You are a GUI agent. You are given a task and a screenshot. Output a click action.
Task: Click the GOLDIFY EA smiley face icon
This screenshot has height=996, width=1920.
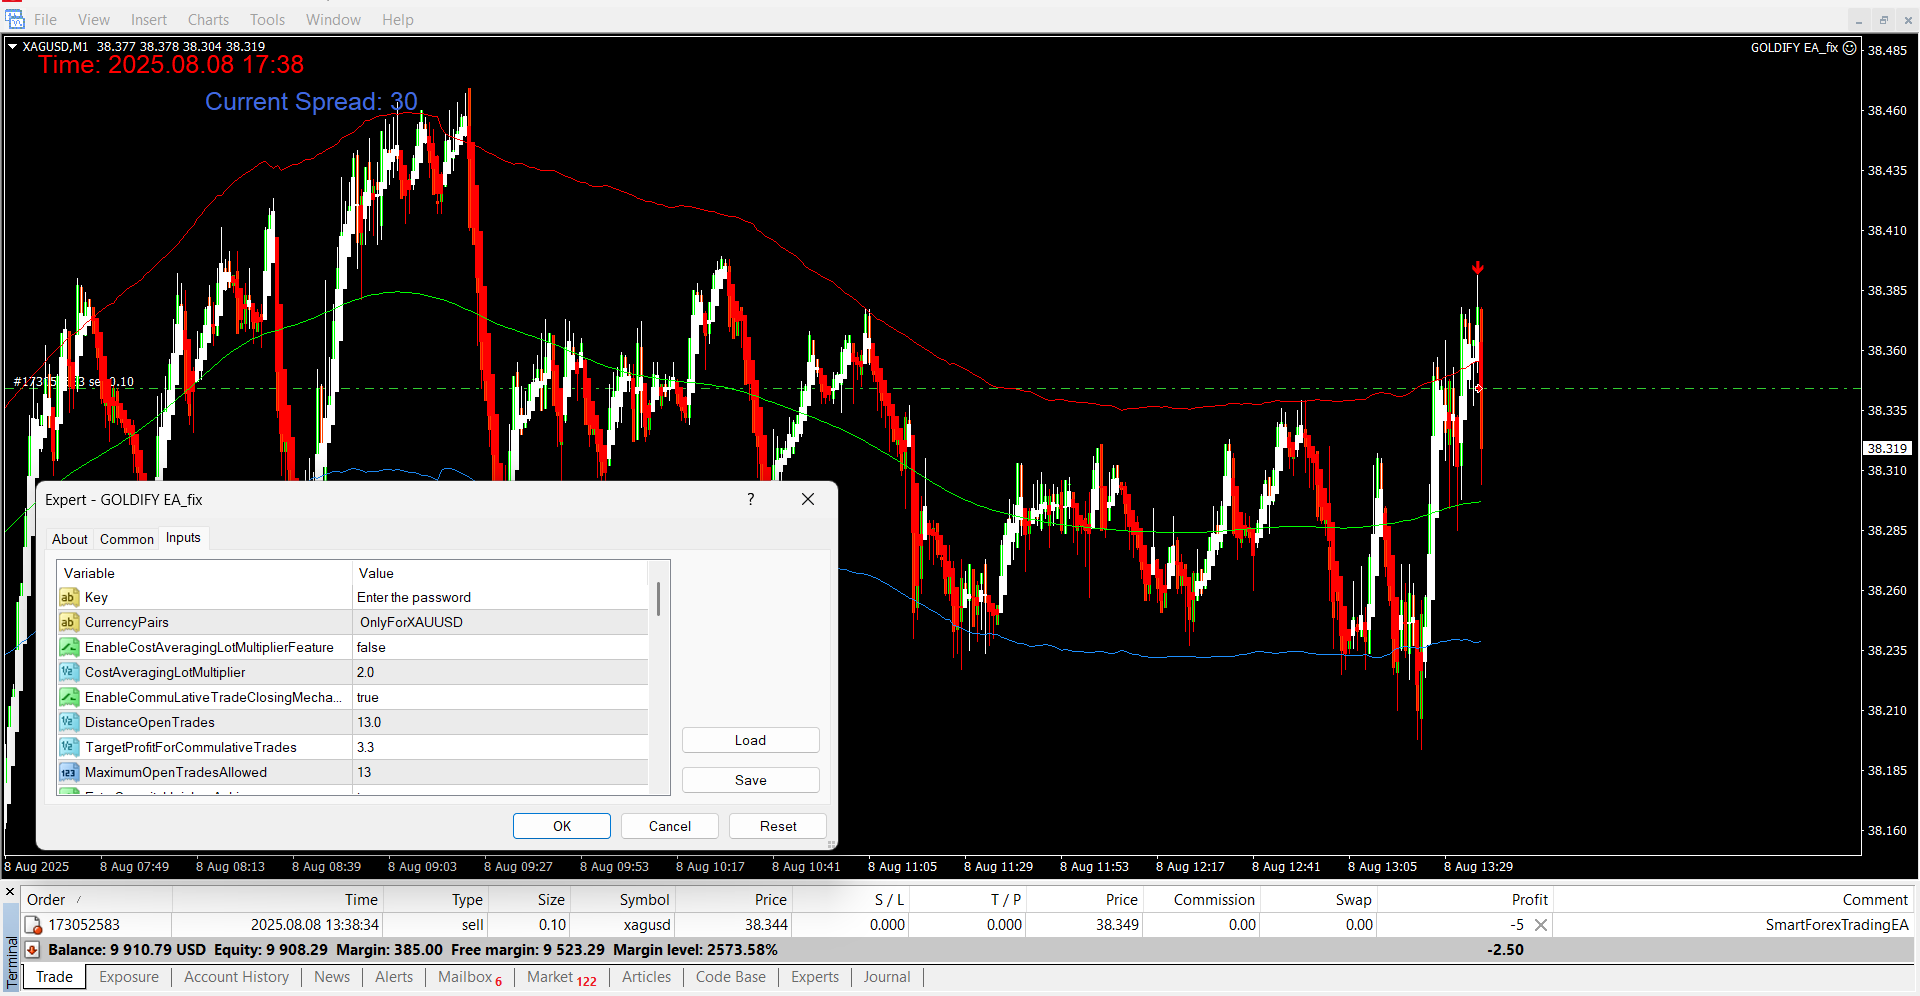point(1850,47)
